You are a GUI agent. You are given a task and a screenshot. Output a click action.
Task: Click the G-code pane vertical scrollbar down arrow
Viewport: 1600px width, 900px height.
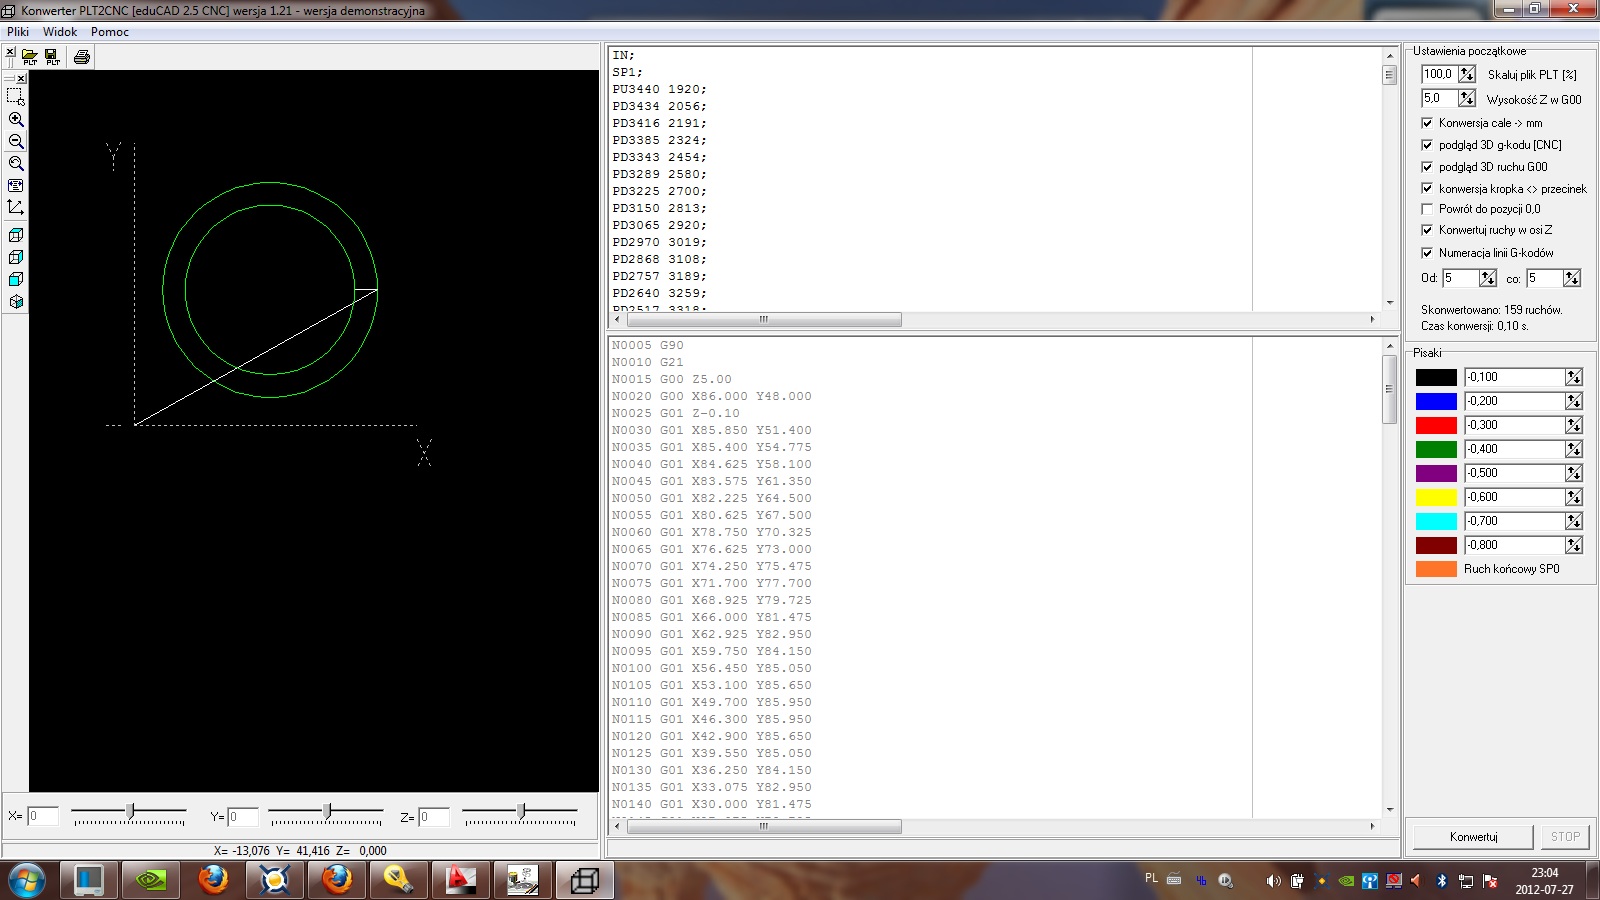(x=1390, y=810)
